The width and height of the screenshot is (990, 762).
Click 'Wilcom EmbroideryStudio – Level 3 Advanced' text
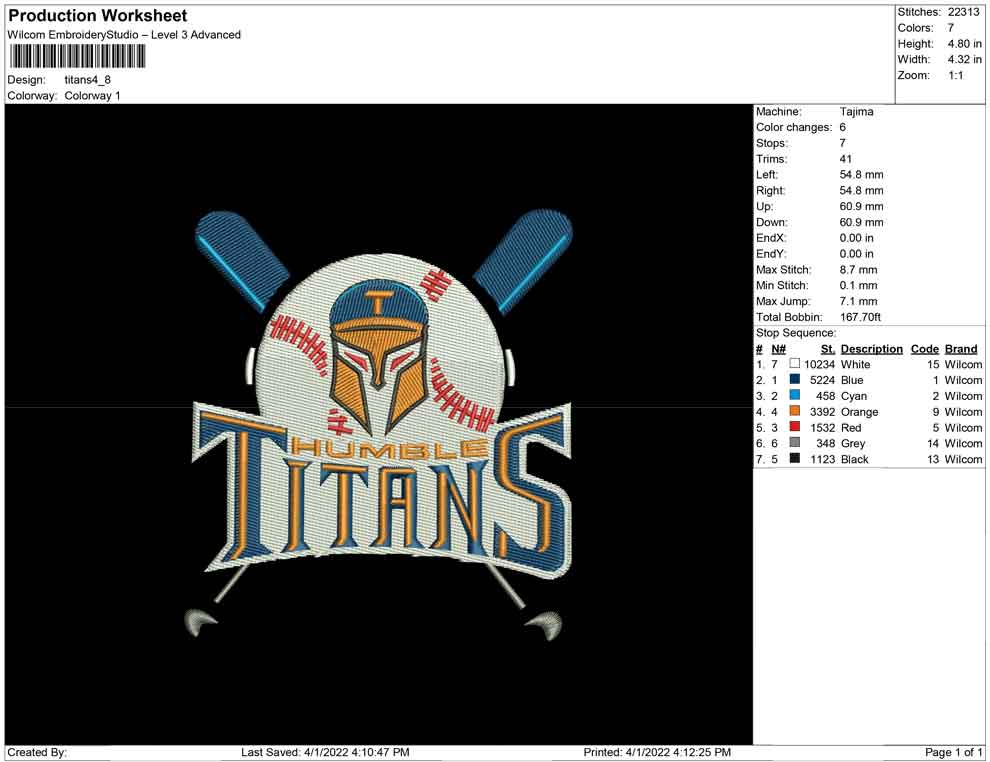tap(124, 35)
